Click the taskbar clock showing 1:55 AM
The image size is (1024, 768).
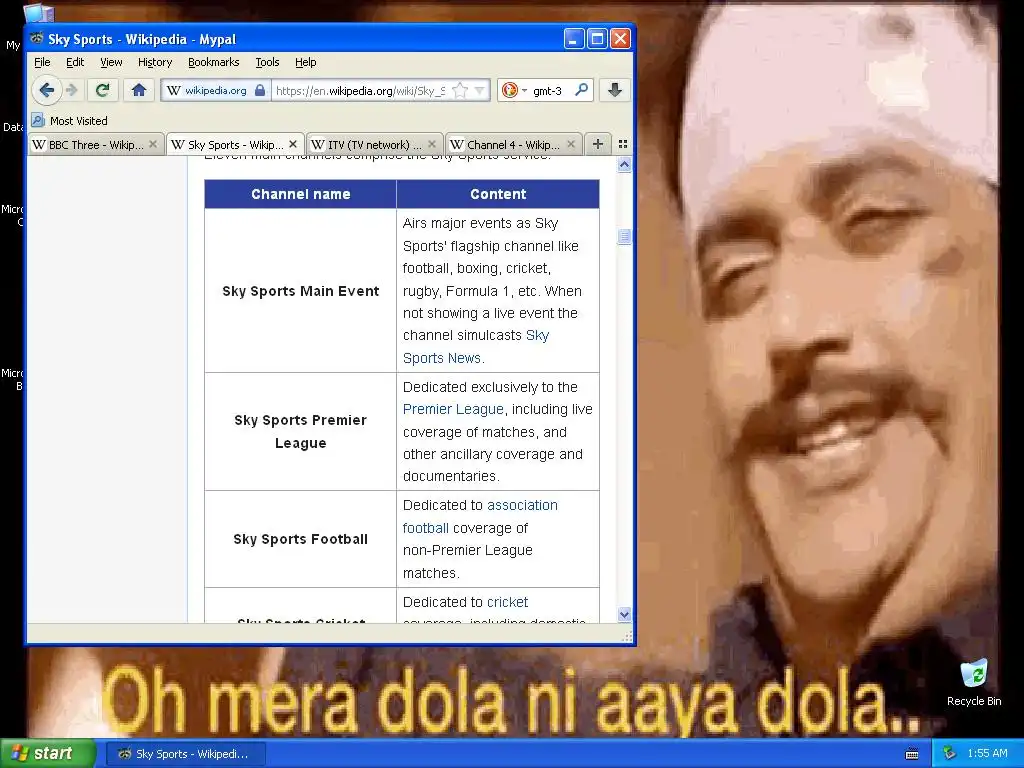(x=987, y=753)
